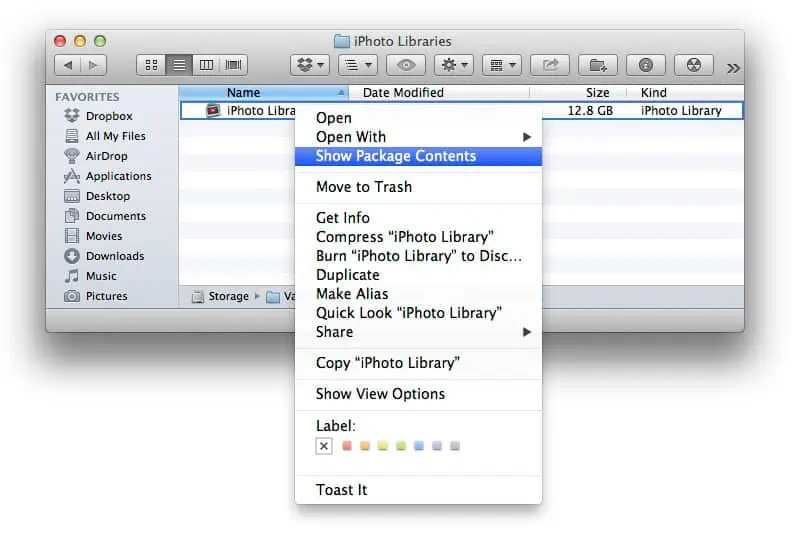Open Pictures in the sidebar
Image resolution: width=795 pixels, height=533 pixels.
click(96, 296)
